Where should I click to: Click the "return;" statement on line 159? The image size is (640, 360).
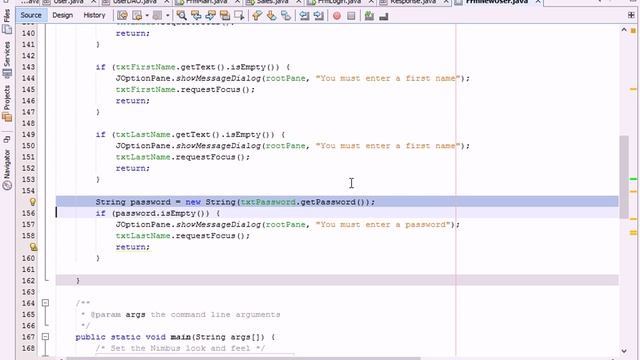[133, 247]
